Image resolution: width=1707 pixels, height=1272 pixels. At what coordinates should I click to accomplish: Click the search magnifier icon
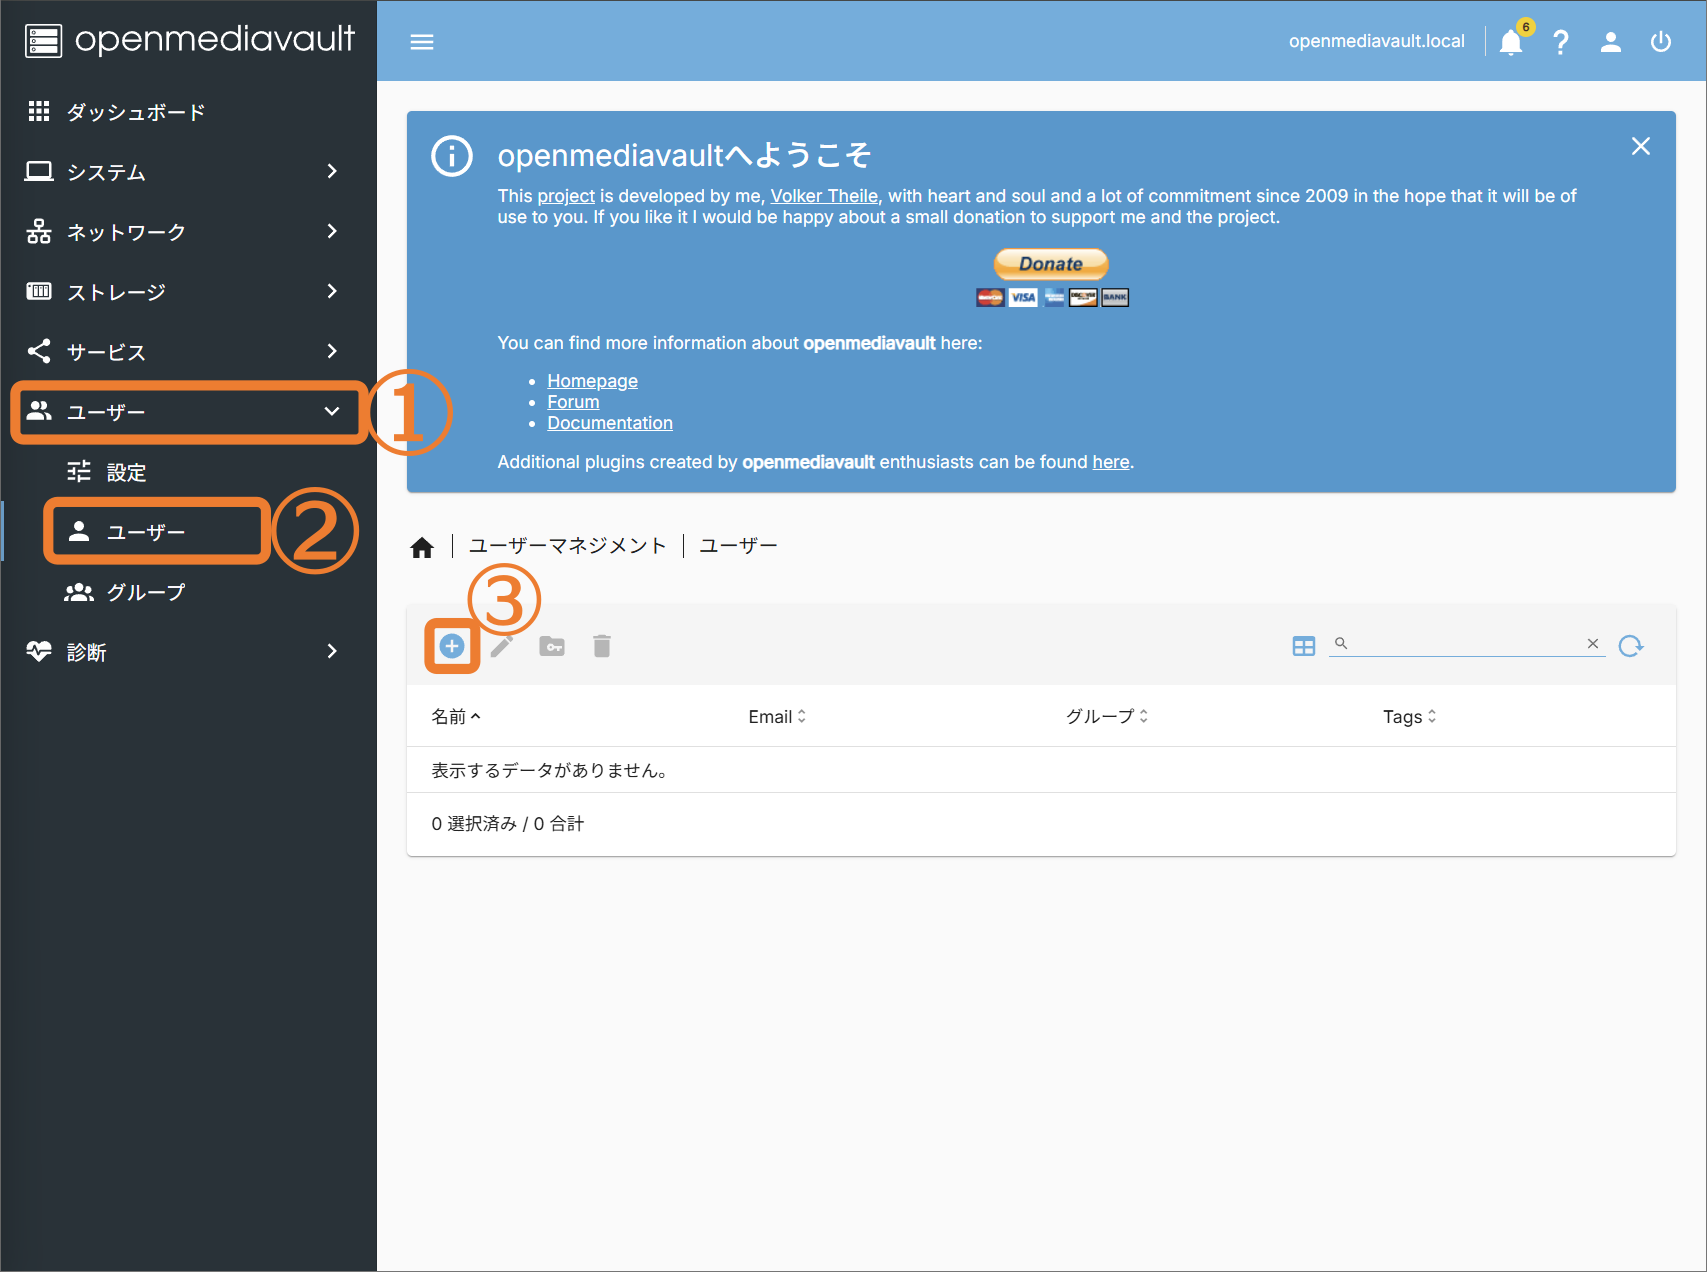(1341, 644)
